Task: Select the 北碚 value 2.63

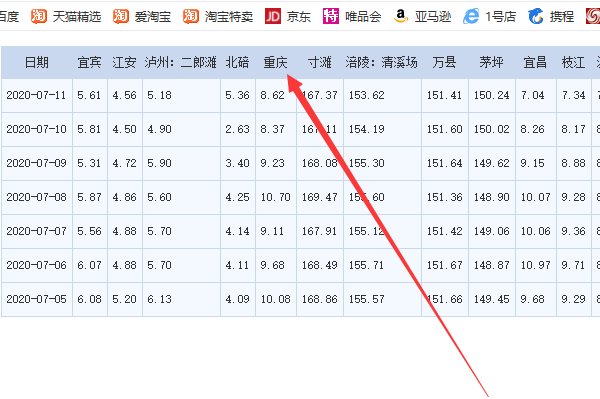Action: point(237,129)
